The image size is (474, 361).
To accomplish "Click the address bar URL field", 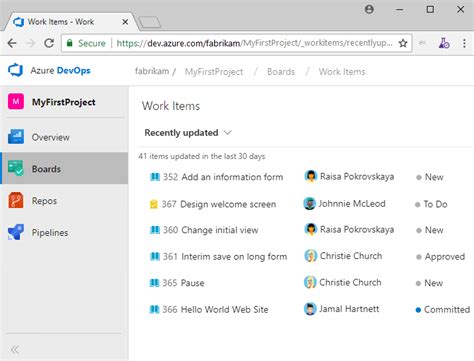I will click(x=237, y=43).
